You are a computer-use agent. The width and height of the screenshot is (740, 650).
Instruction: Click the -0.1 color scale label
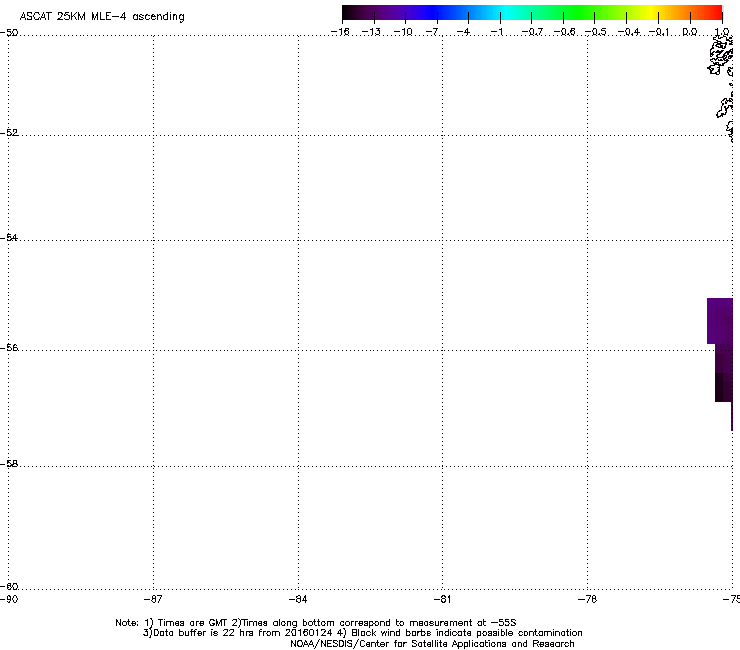click(659, 32)
